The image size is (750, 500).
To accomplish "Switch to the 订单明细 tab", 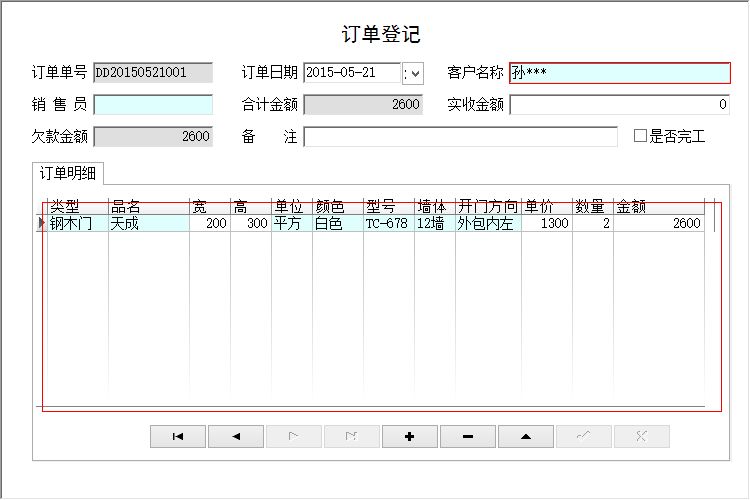I will click(68, 173).
